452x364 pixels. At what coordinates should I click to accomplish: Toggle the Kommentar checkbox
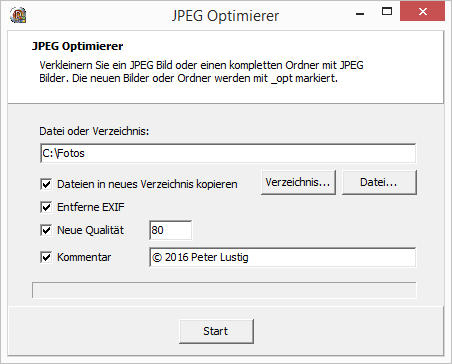click(46, 257)
